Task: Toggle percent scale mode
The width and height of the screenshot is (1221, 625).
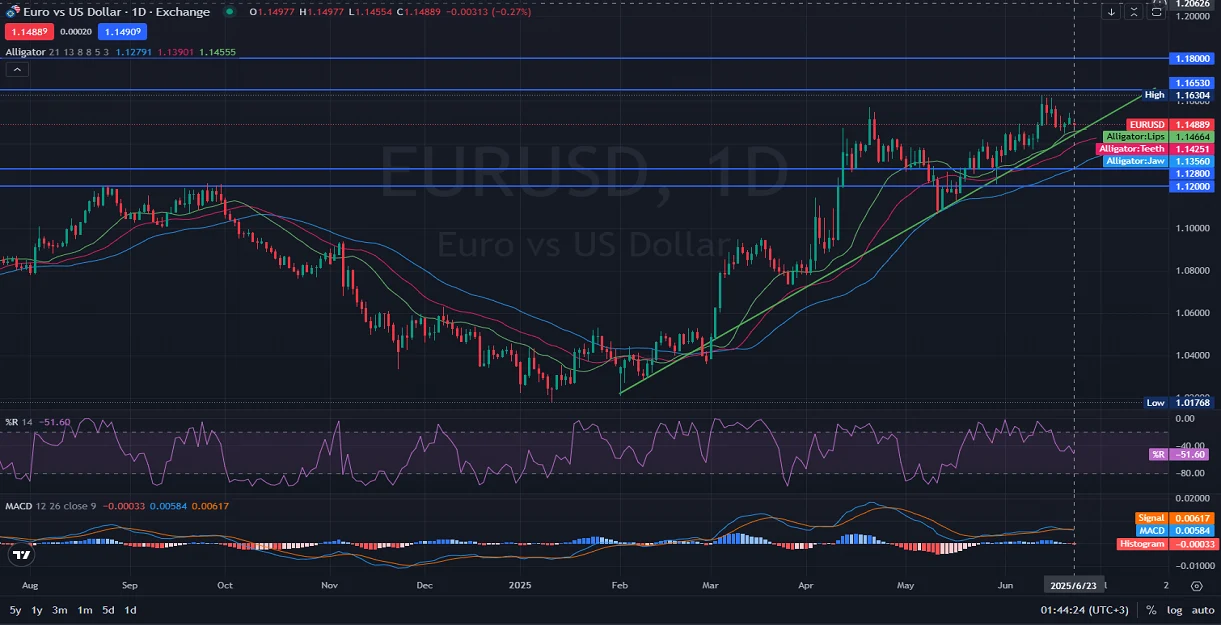Action: [x=1152, y=610]
